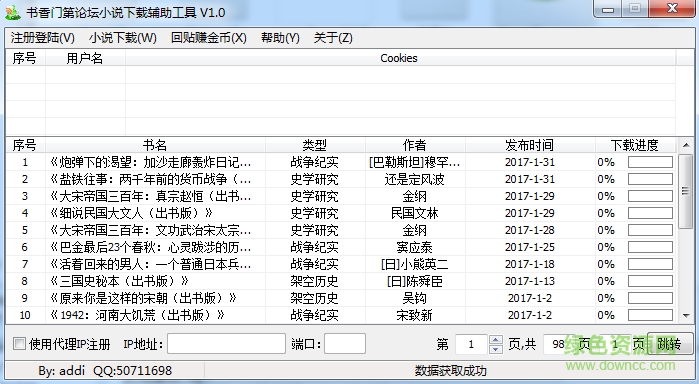Minimize the window
The image size is (699, 384).
coord(609,9)
